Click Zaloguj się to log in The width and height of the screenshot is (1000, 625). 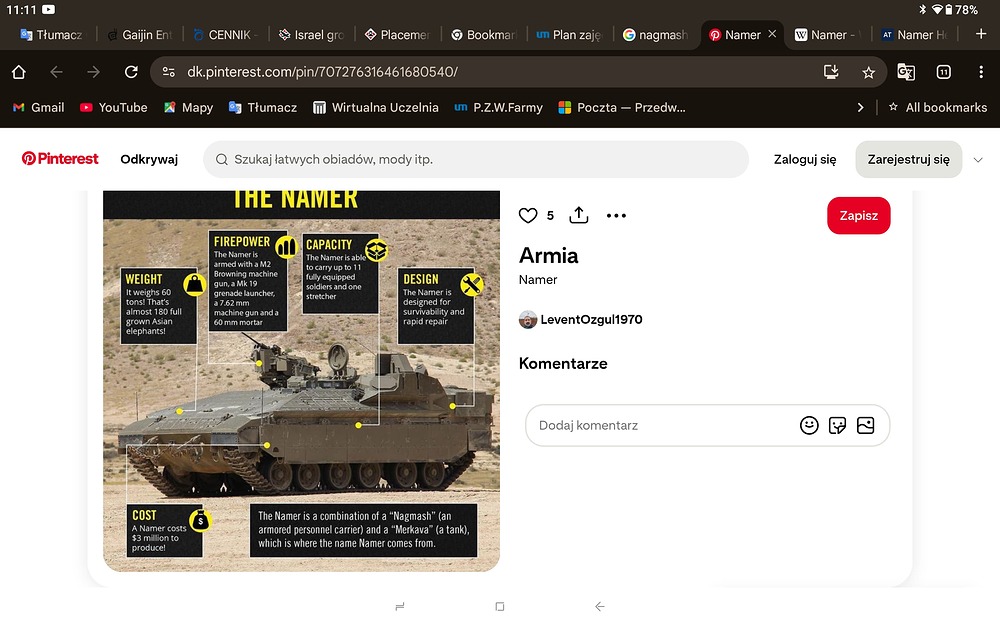[805, 159]
